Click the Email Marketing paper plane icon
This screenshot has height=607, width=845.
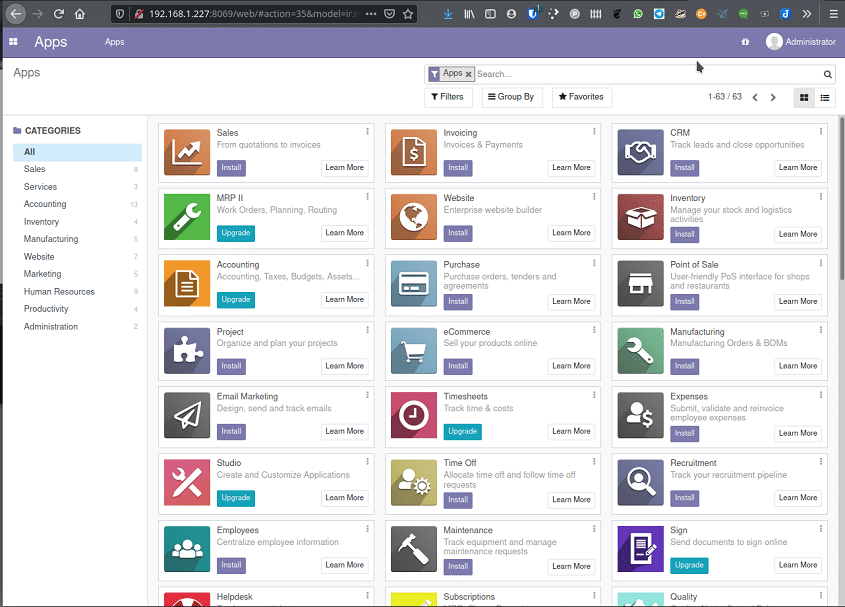tap(187, 415)
